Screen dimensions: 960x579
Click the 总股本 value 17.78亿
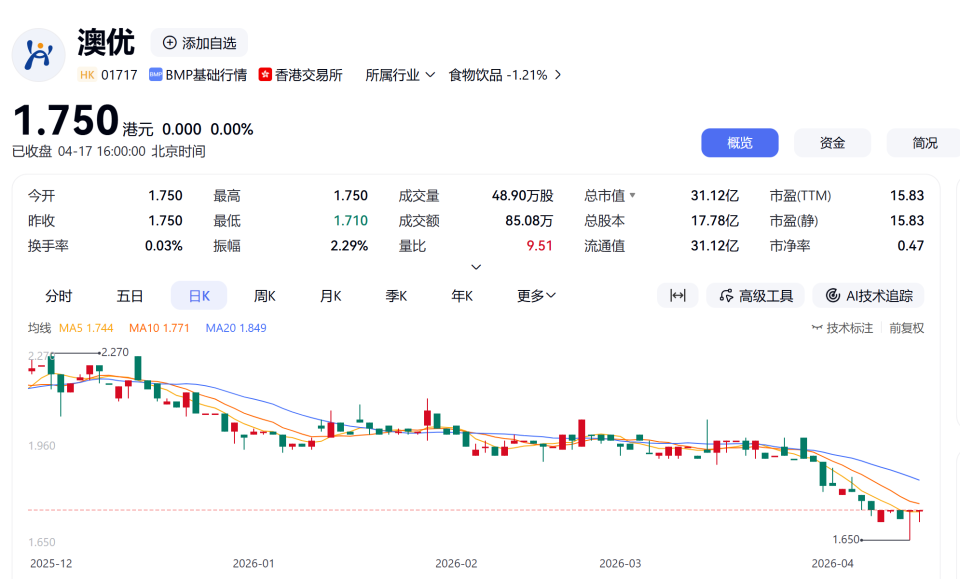[714, 220]
